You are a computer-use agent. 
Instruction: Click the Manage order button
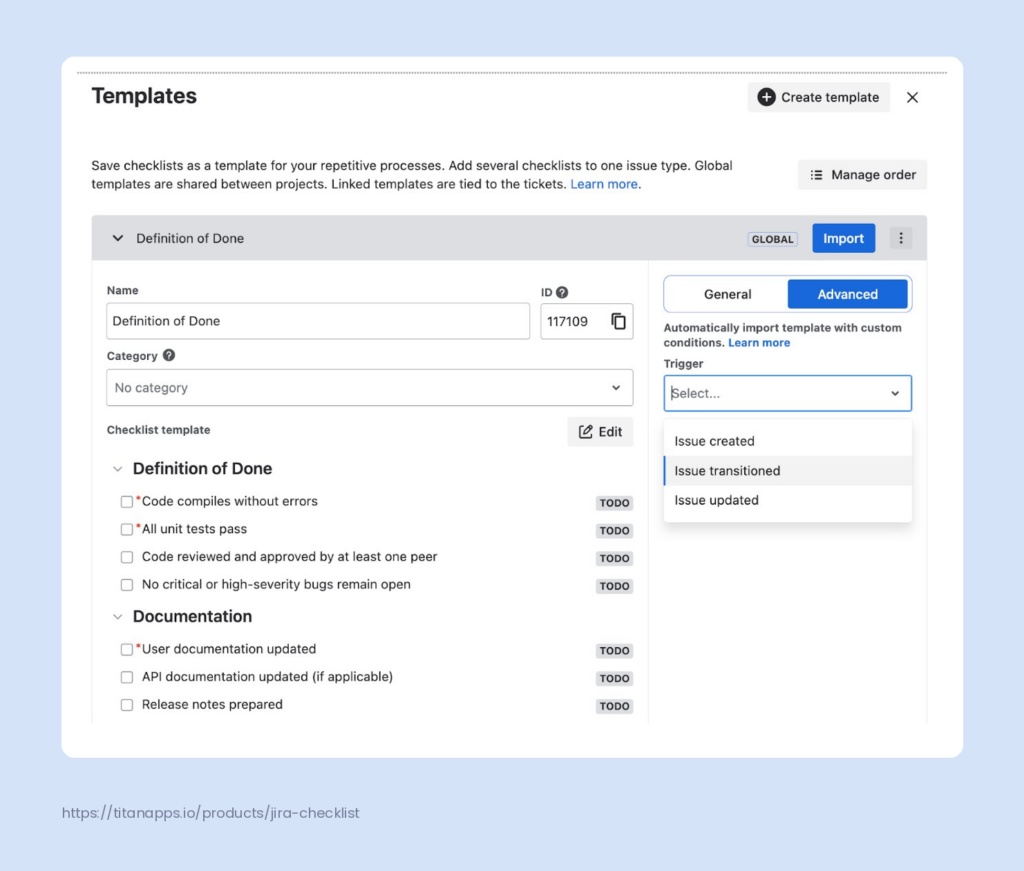pos(862,175)
